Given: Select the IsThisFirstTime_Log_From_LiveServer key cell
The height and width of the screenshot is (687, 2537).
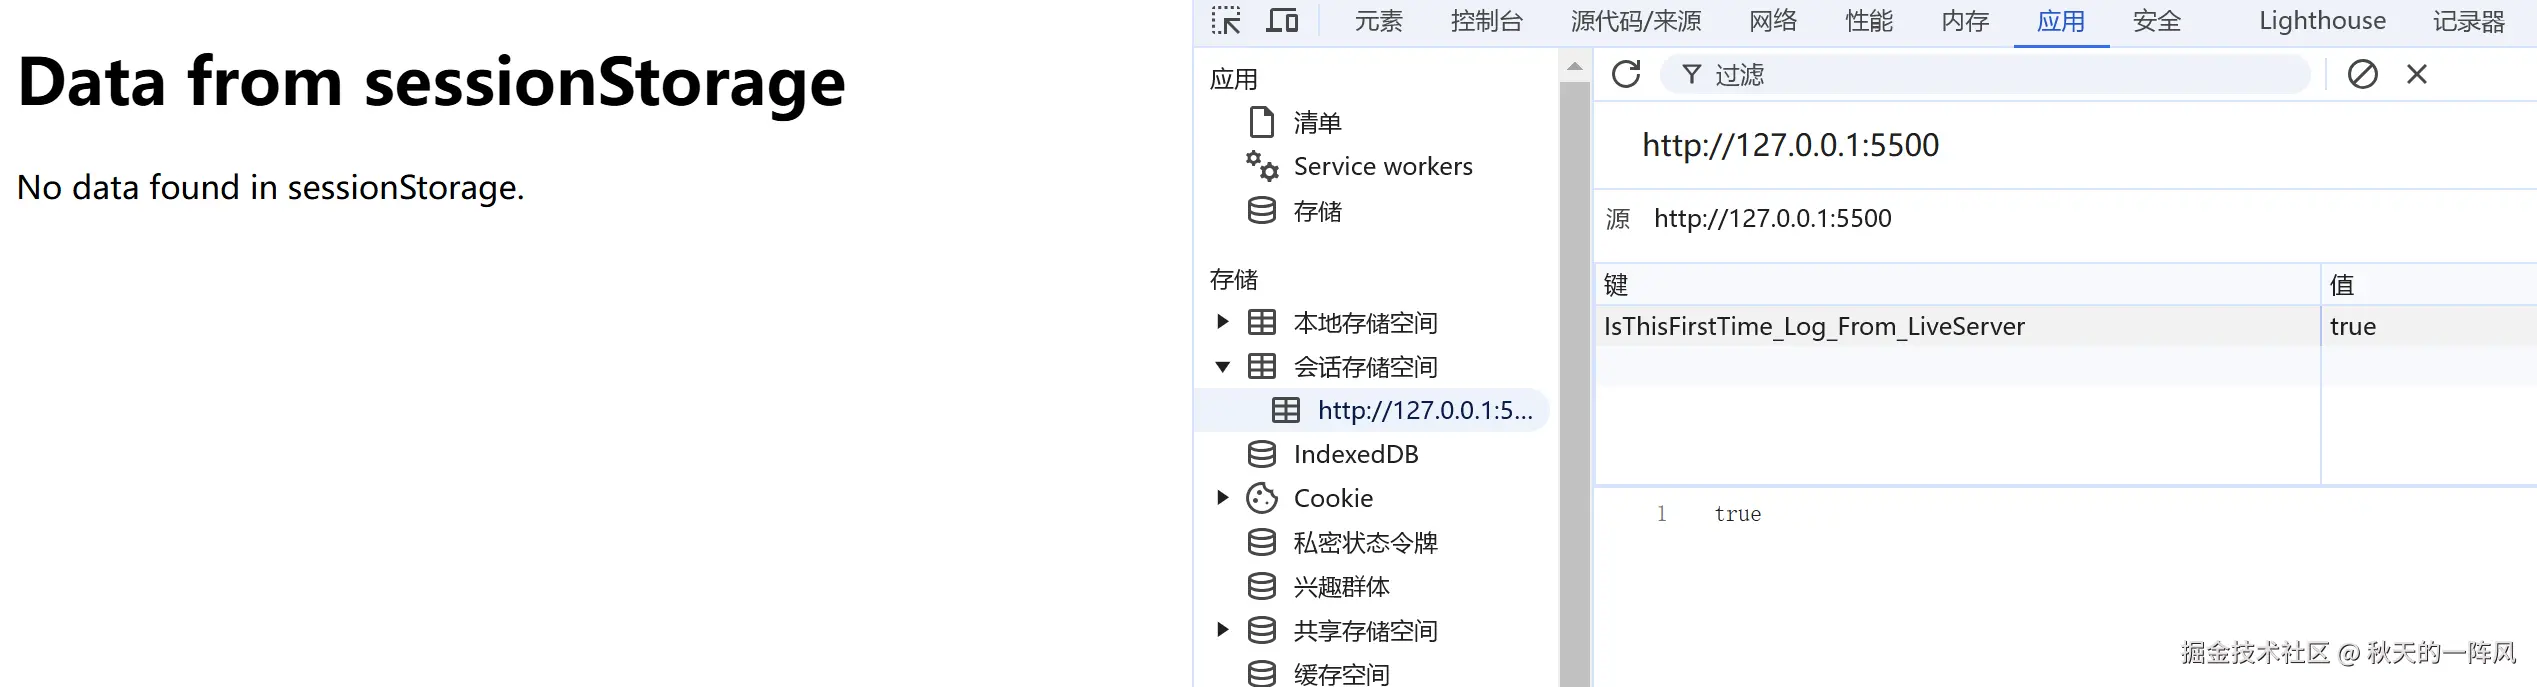Looking at the screenshot, I should [1957, 326].
